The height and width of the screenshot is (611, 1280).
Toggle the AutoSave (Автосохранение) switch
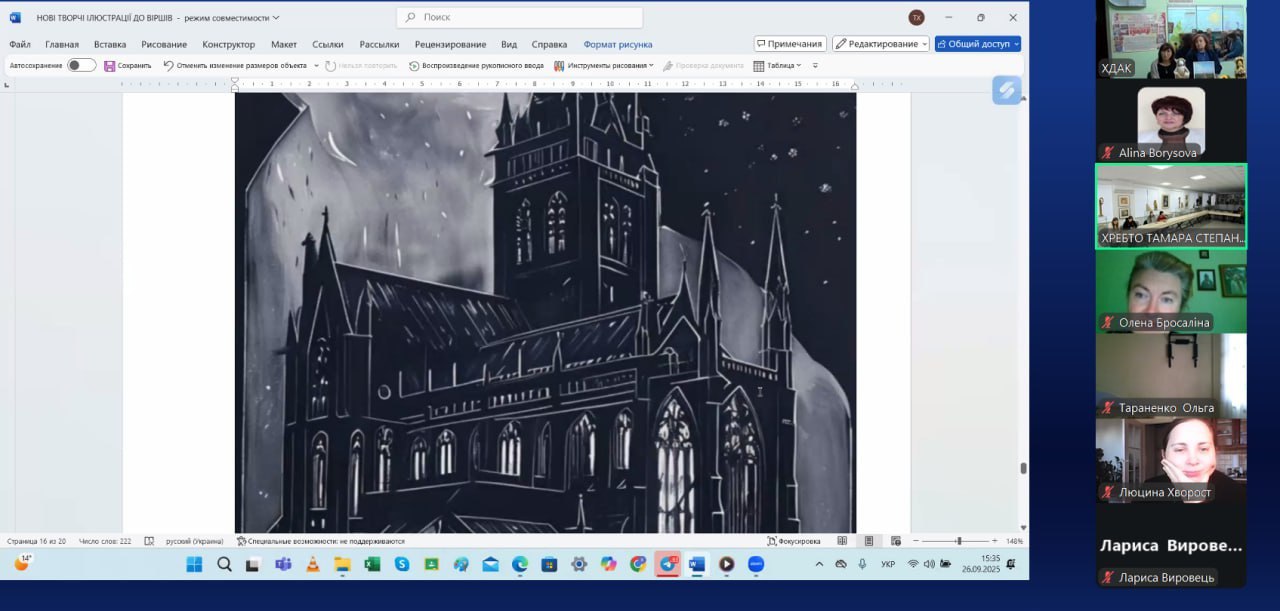click(x=81, y=66)
